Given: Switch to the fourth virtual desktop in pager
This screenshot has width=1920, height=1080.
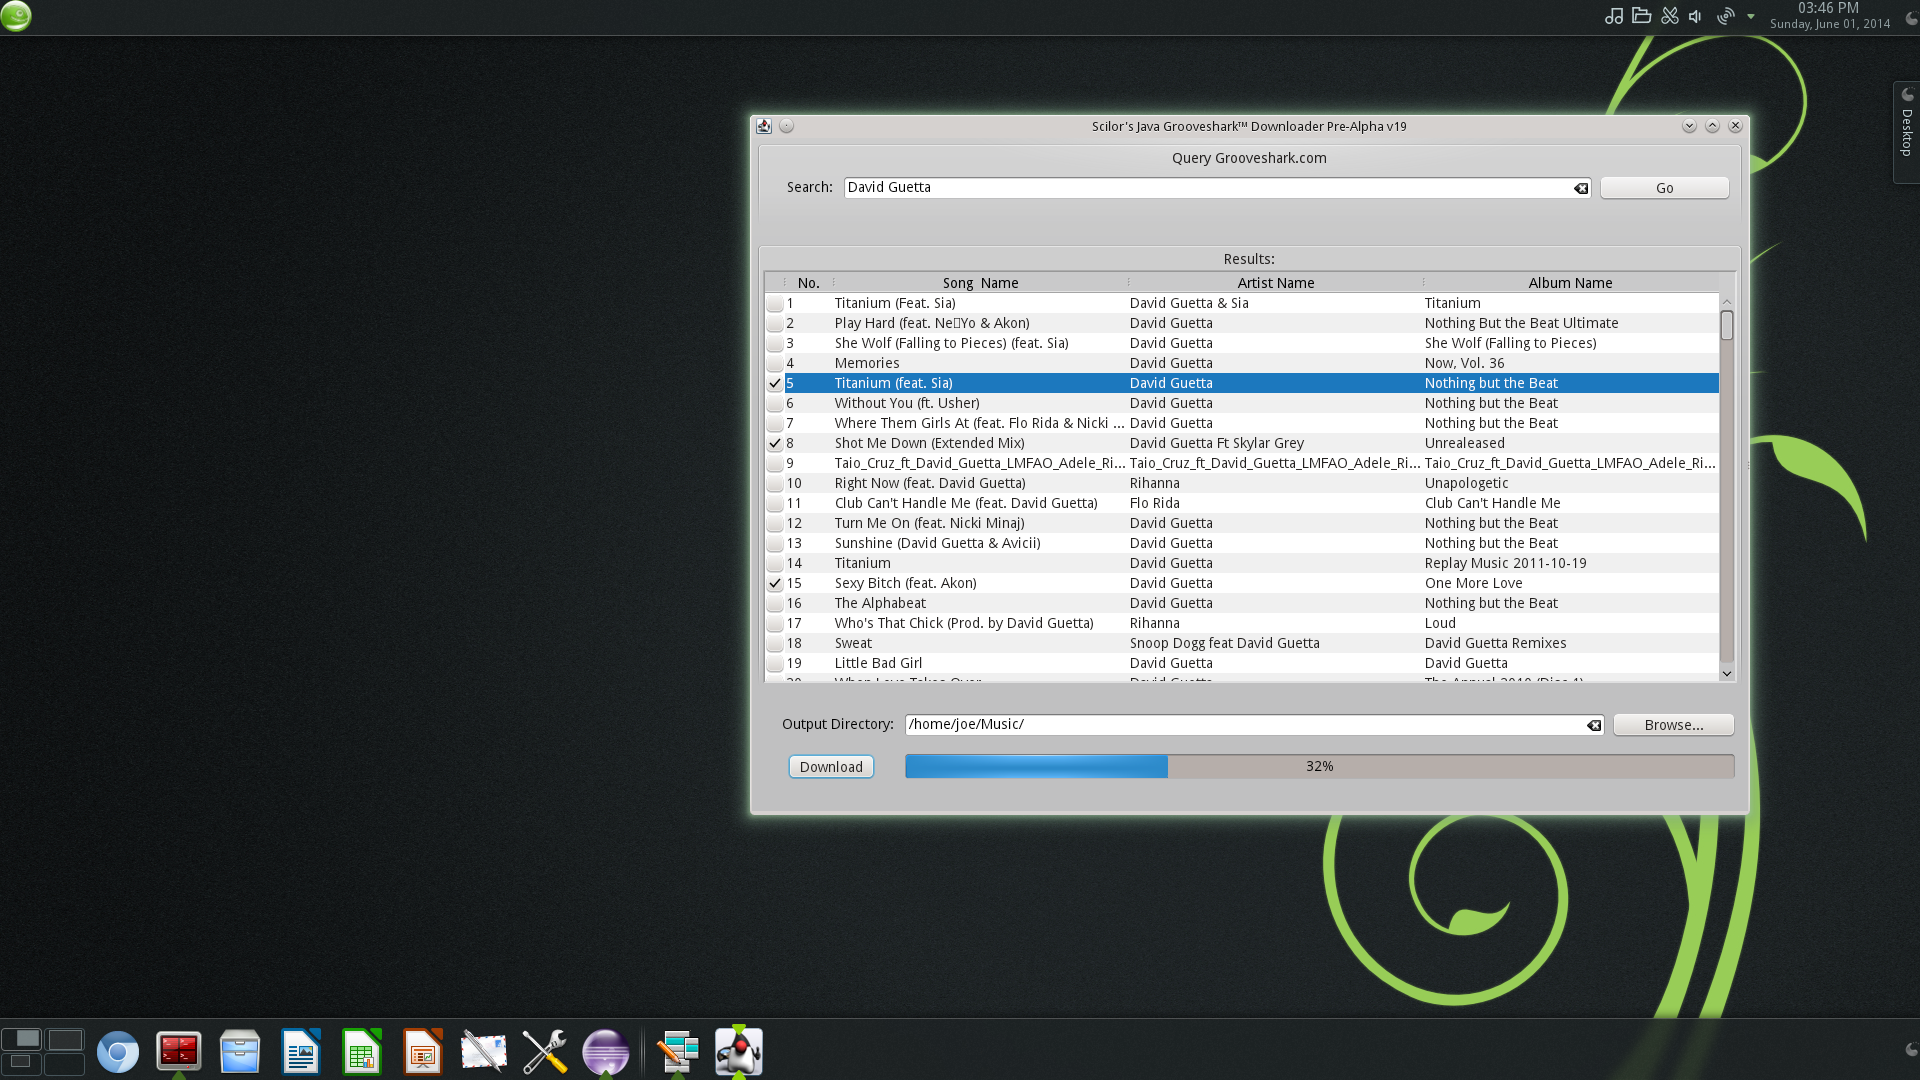Looking at the screenshot, I should [65, 1063].
